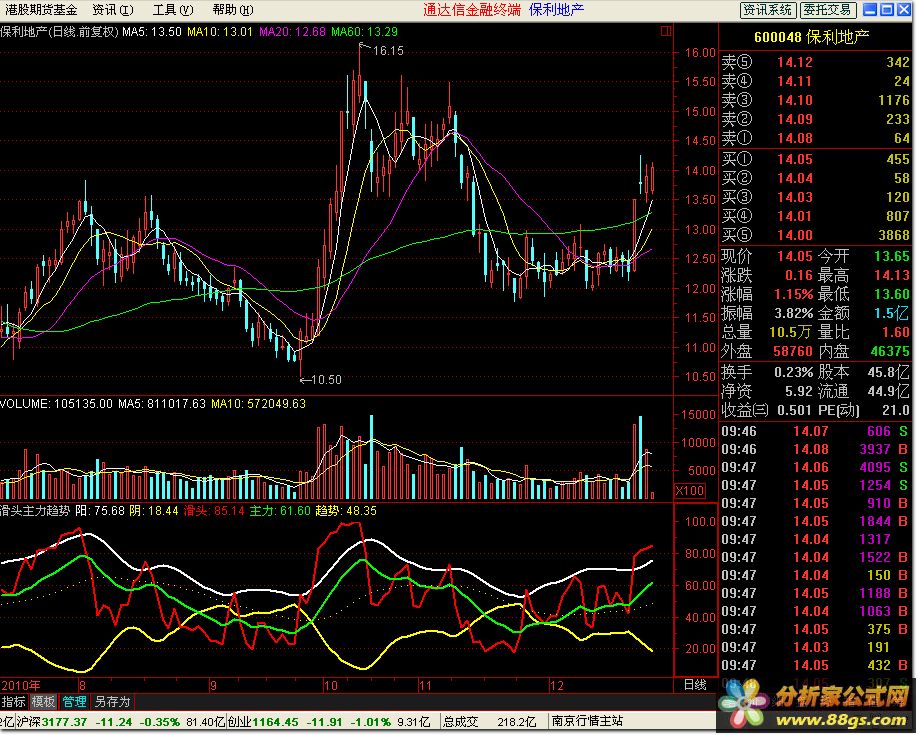Viewport: 918px width, 735px height.
Task: Minimize the trading terminal window
Action: click(x=871, y=9)
